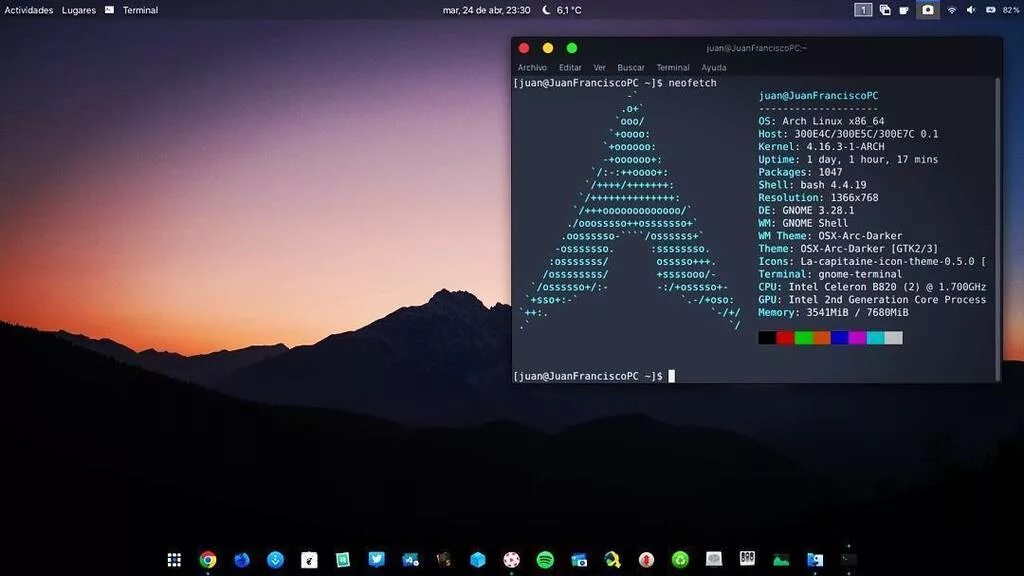Open the Lugares places menu

coord(78,10)
